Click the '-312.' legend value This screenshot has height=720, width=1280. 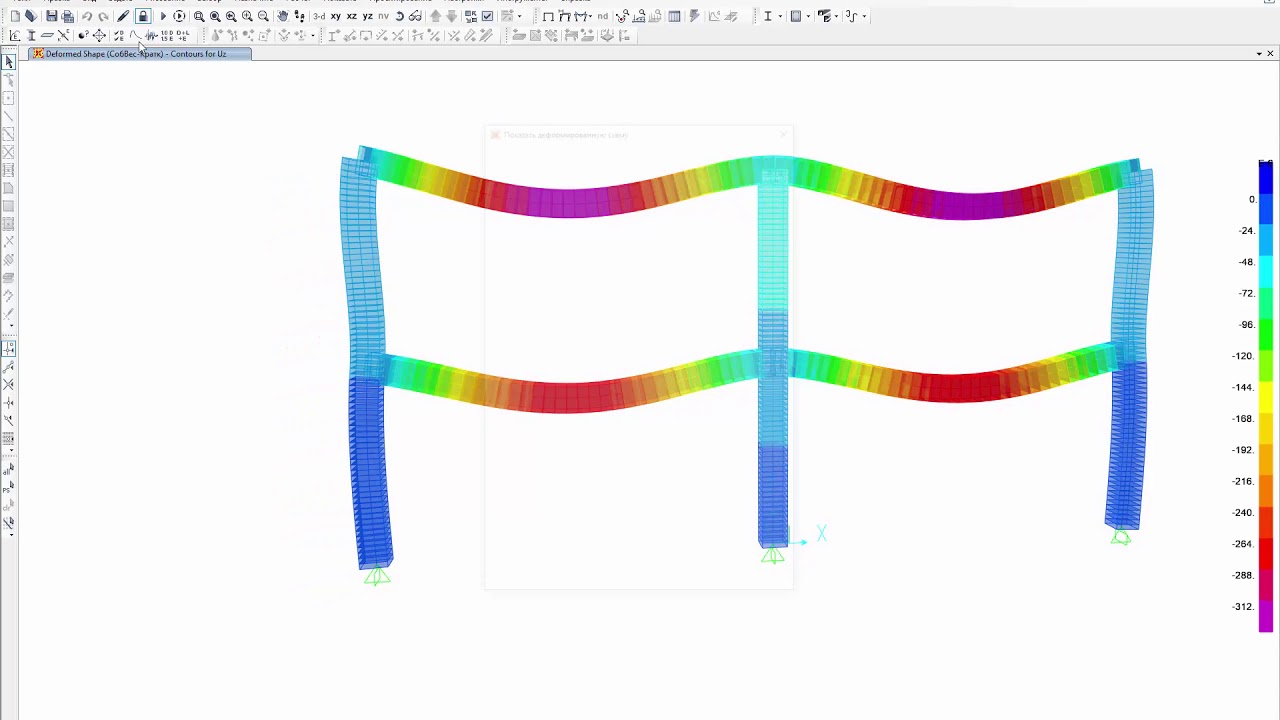(1243, 607)
